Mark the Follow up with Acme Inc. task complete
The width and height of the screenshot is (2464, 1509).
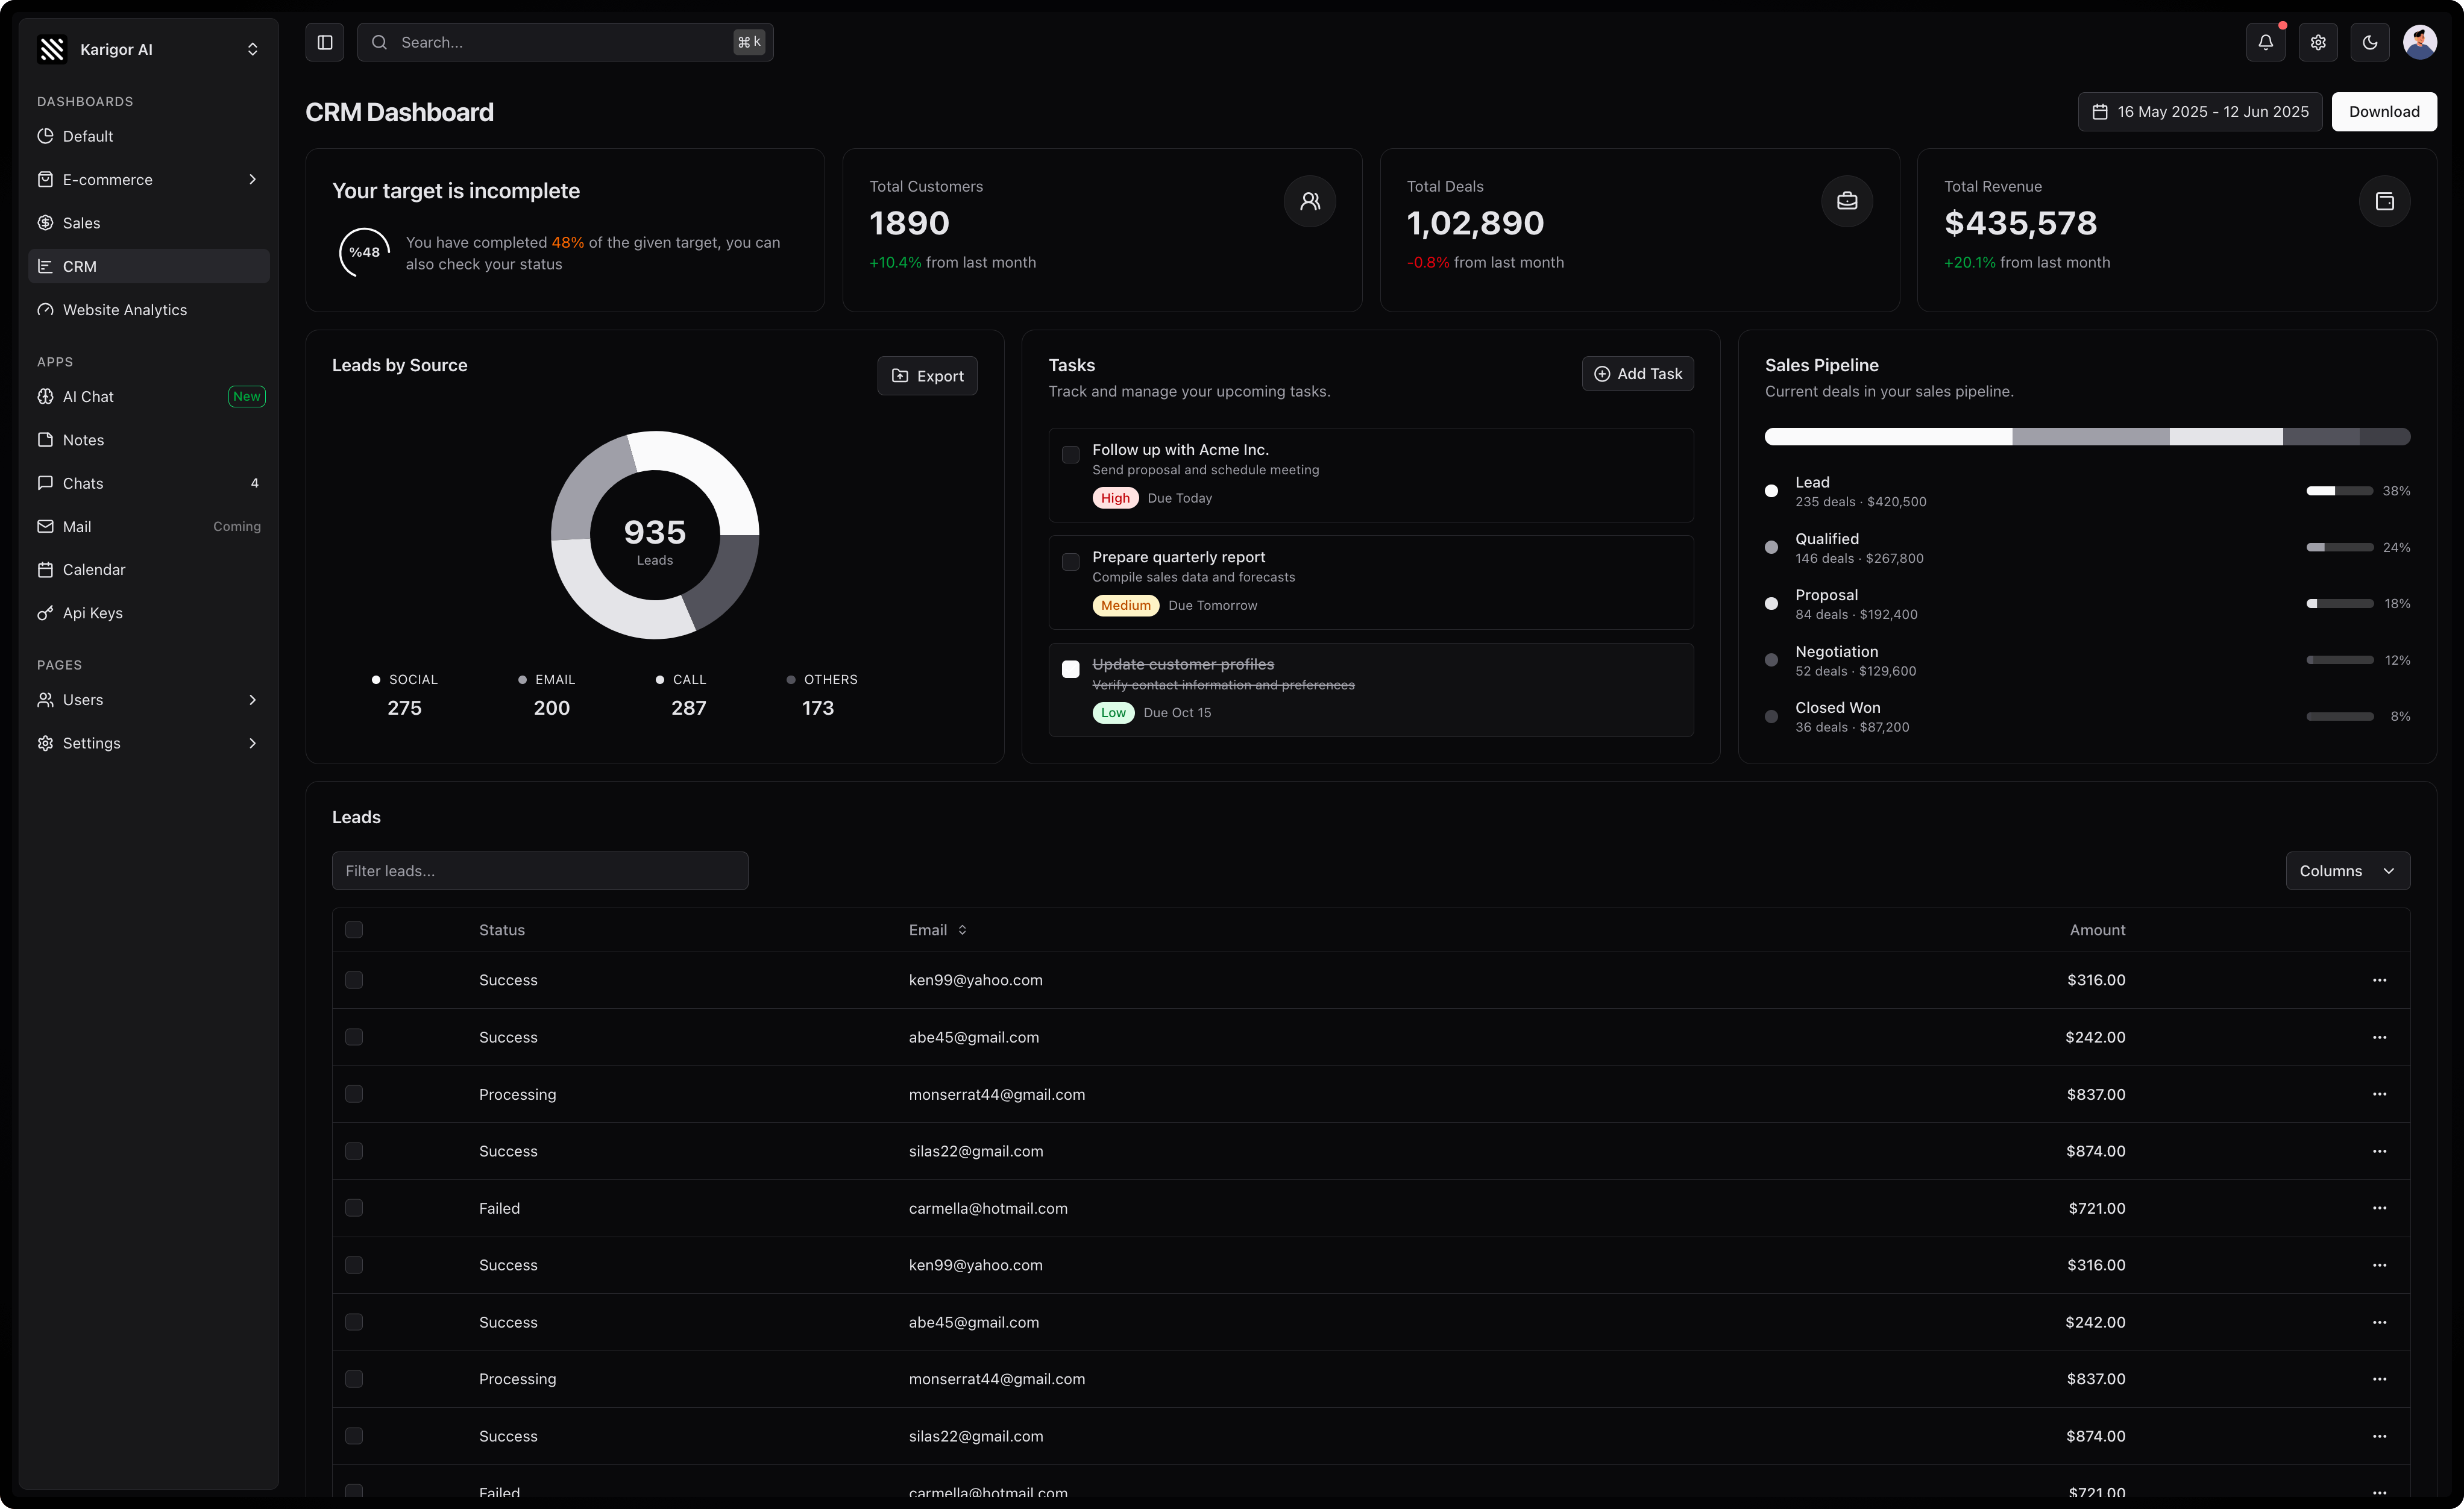click(x=1070, y=455)
